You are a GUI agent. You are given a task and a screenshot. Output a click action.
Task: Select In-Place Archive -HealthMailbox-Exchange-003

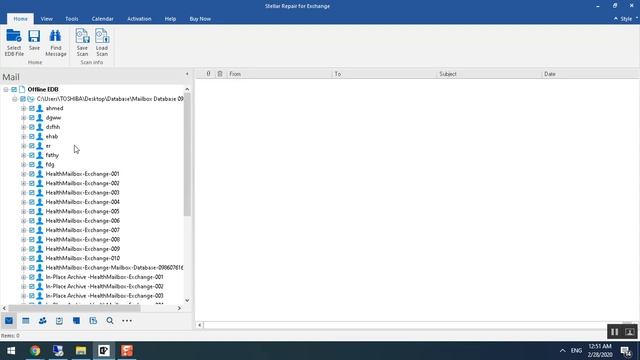click(104, 296)
